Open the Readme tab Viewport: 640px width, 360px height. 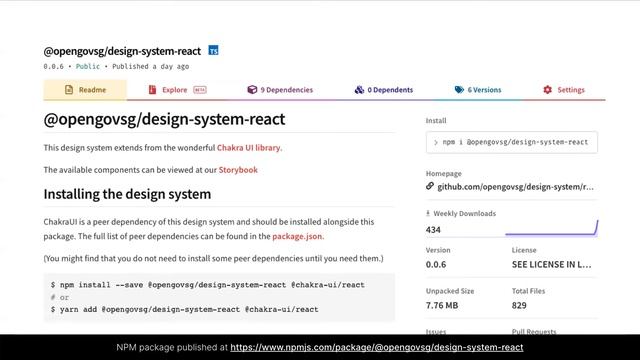coord(85,90)
